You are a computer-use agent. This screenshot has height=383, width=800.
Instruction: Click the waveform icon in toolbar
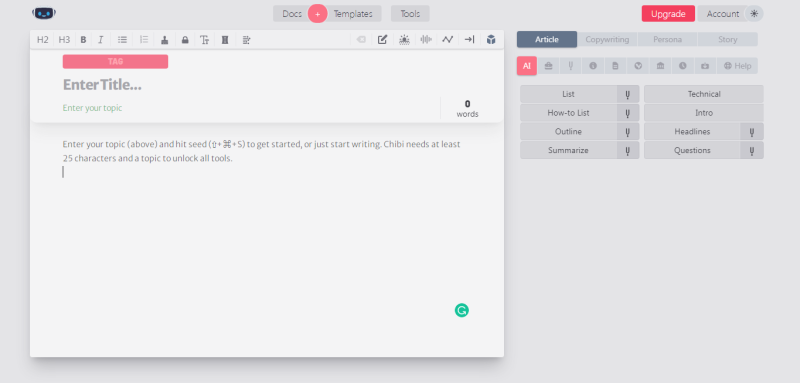pos(426,40)
